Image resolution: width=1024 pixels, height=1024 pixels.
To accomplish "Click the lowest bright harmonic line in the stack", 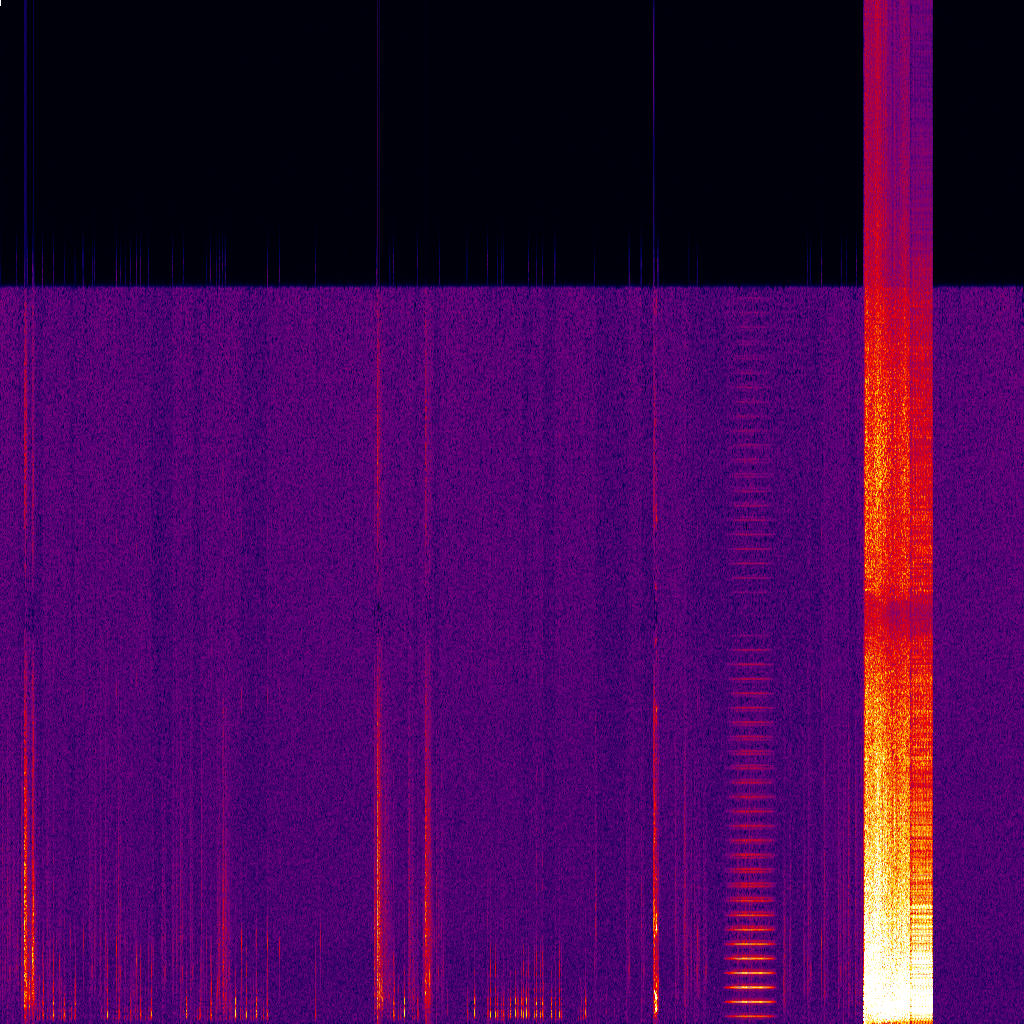I will point(751,1000).
